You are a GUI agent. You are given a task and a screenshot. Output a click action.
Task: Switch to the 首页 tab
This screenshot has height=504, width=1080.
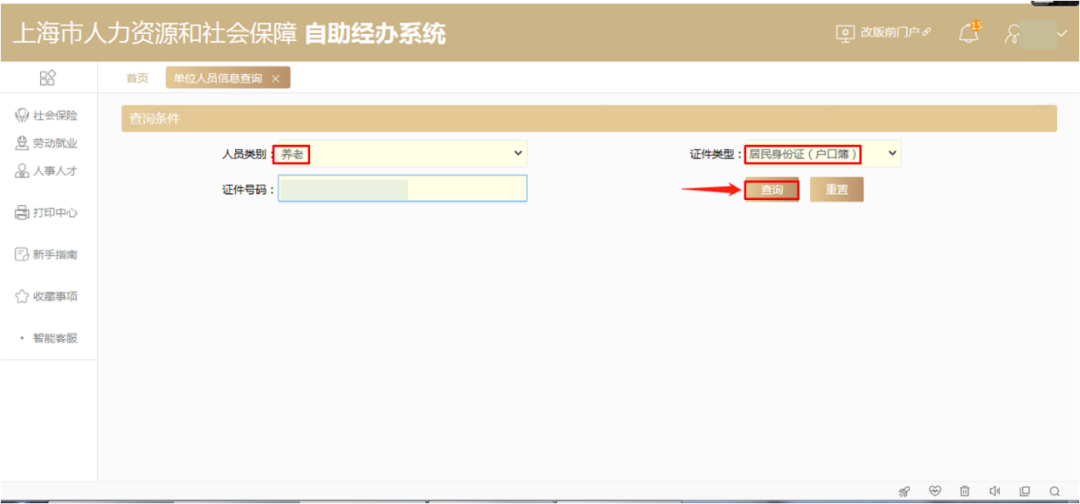137,78
